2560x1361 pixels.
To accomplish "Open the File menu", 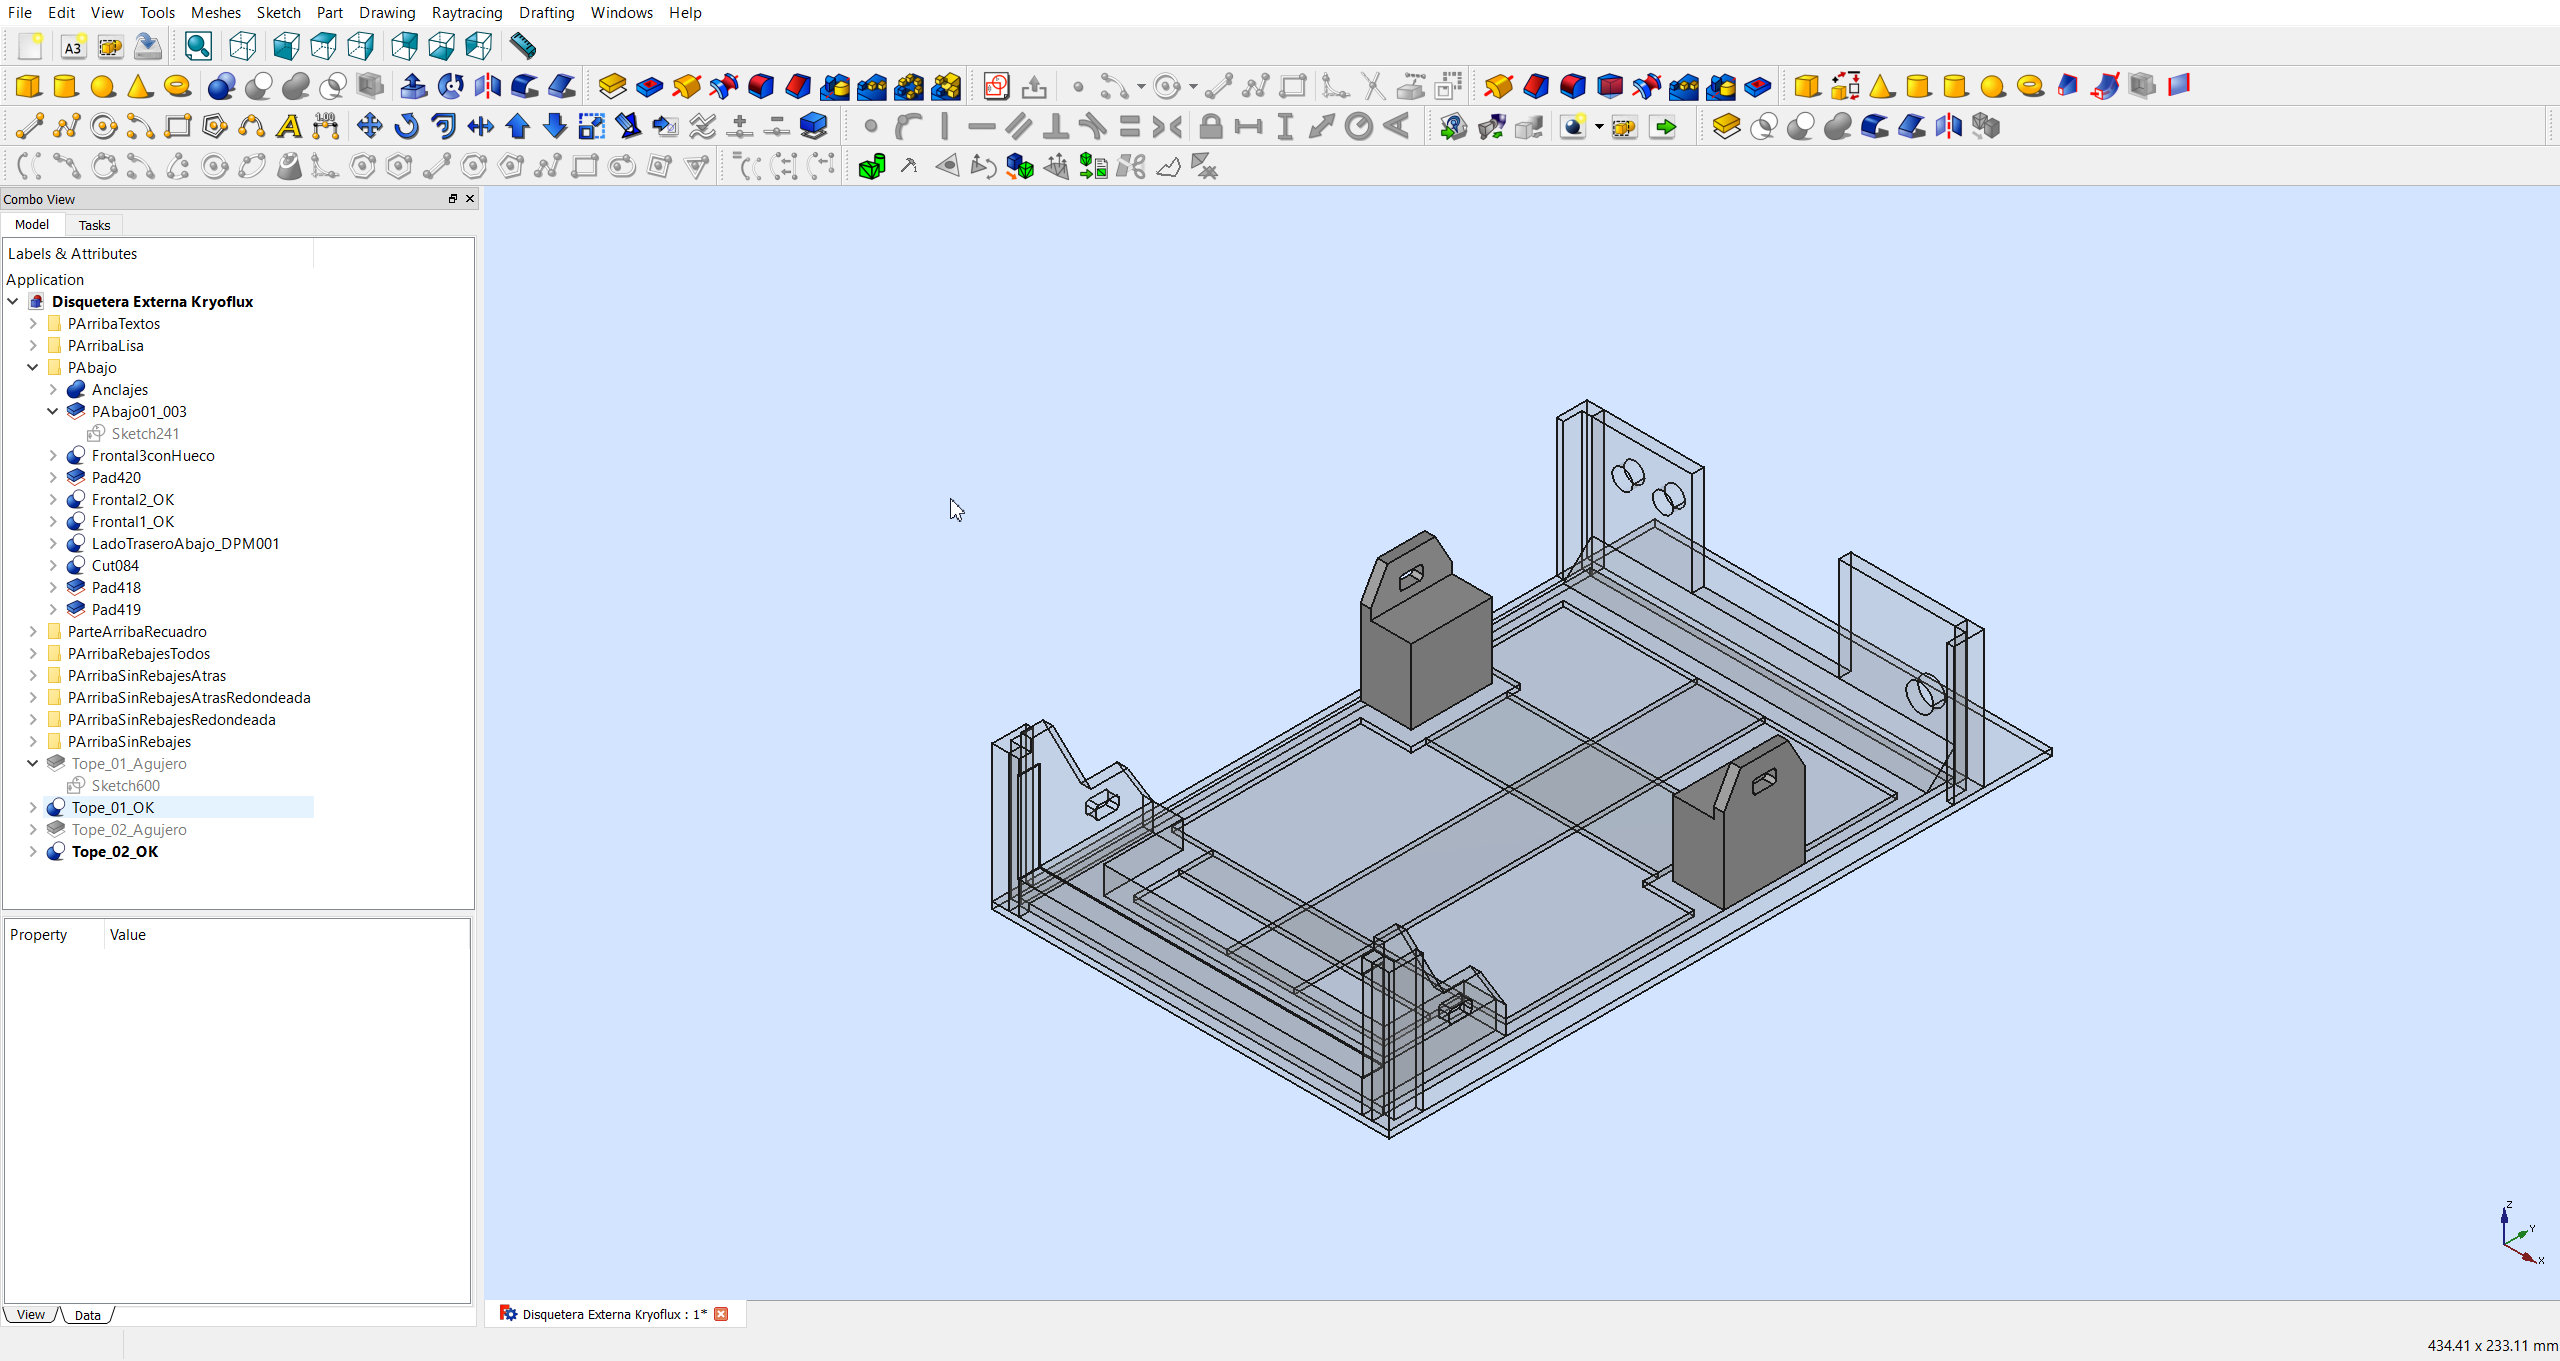I will pyautogui.click(x=20, y=12).
